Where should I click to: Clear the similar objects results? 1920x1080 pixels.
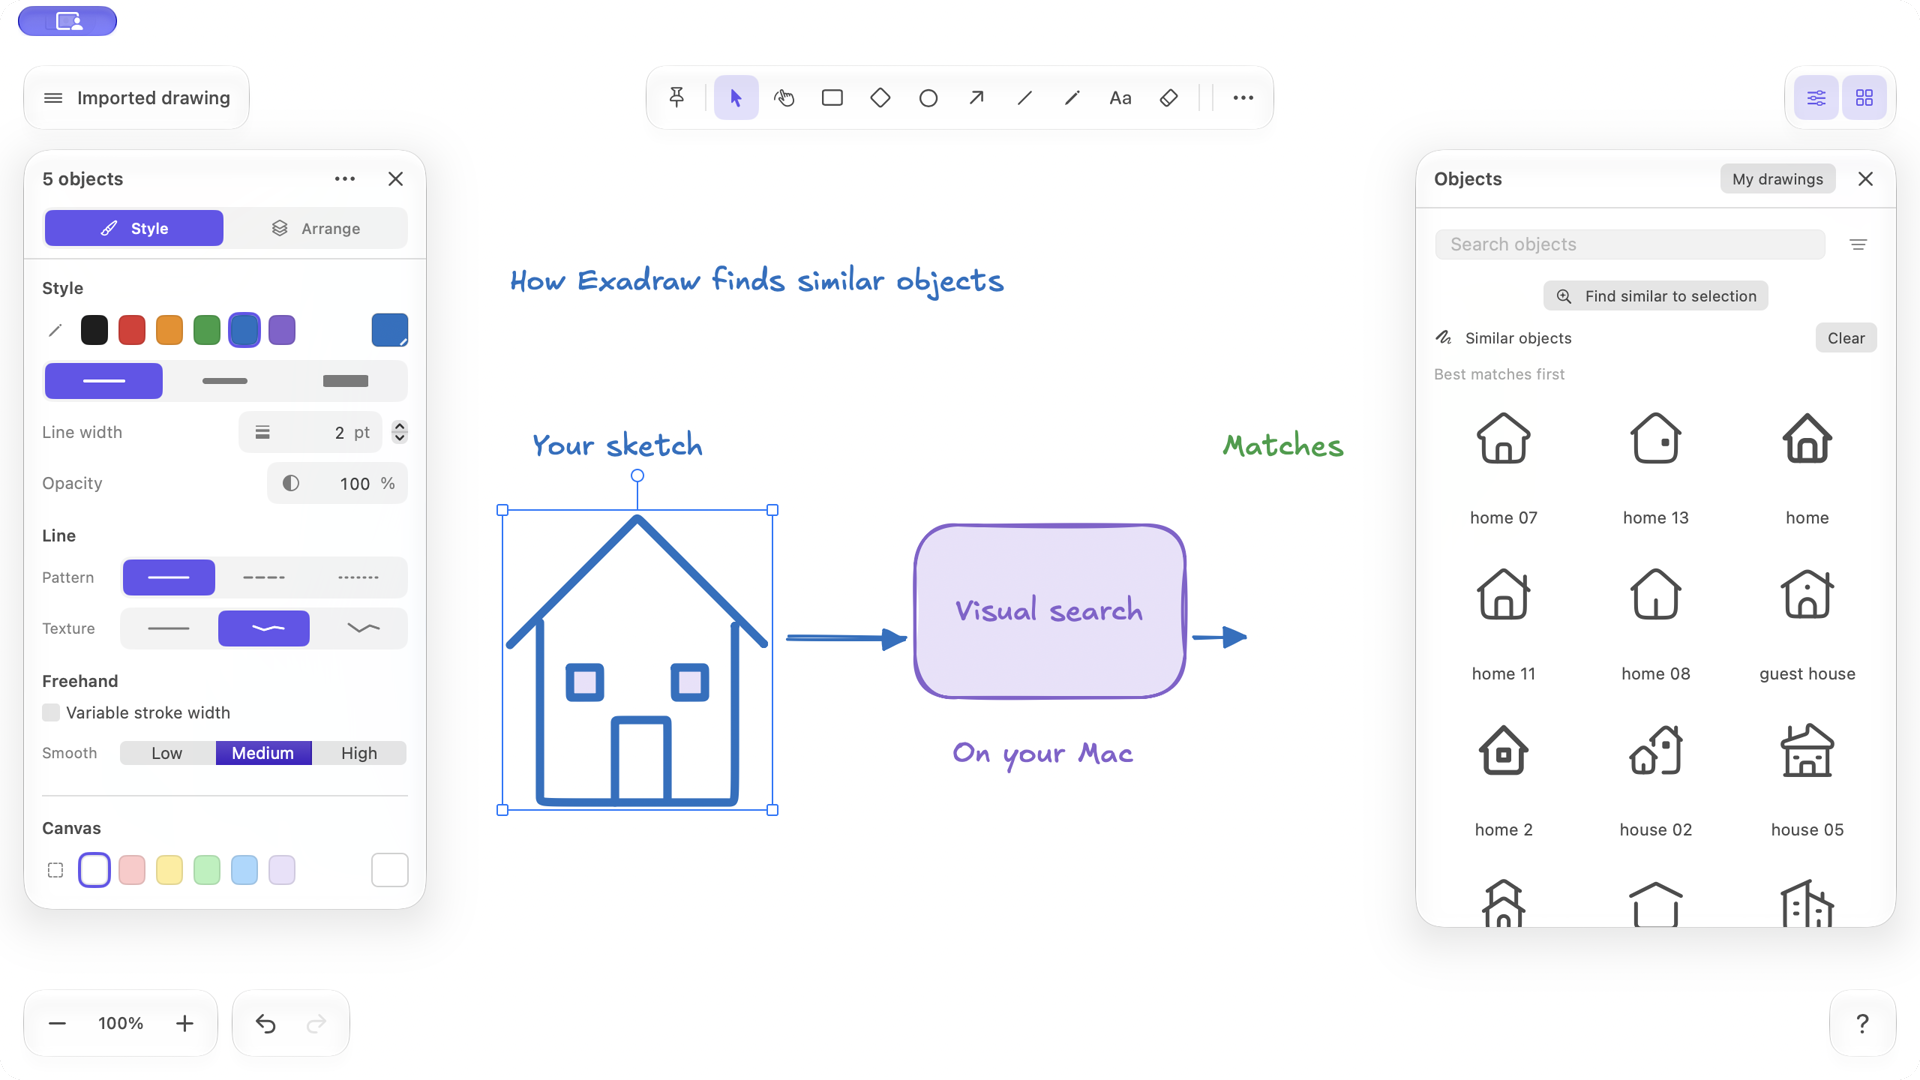(x=1846, y=338)
